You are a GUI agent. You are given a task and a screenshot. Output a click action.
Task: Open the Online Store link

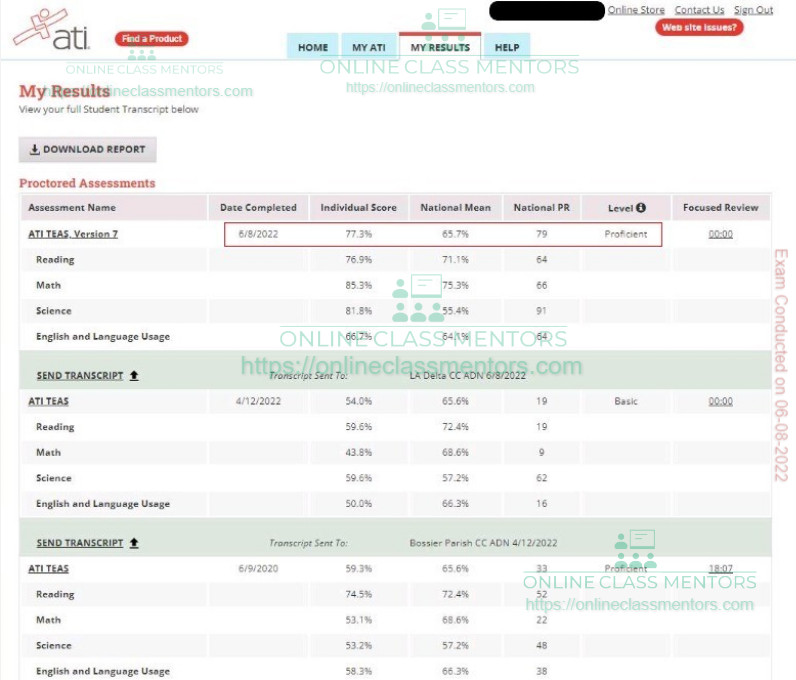(x=636, y=10)
